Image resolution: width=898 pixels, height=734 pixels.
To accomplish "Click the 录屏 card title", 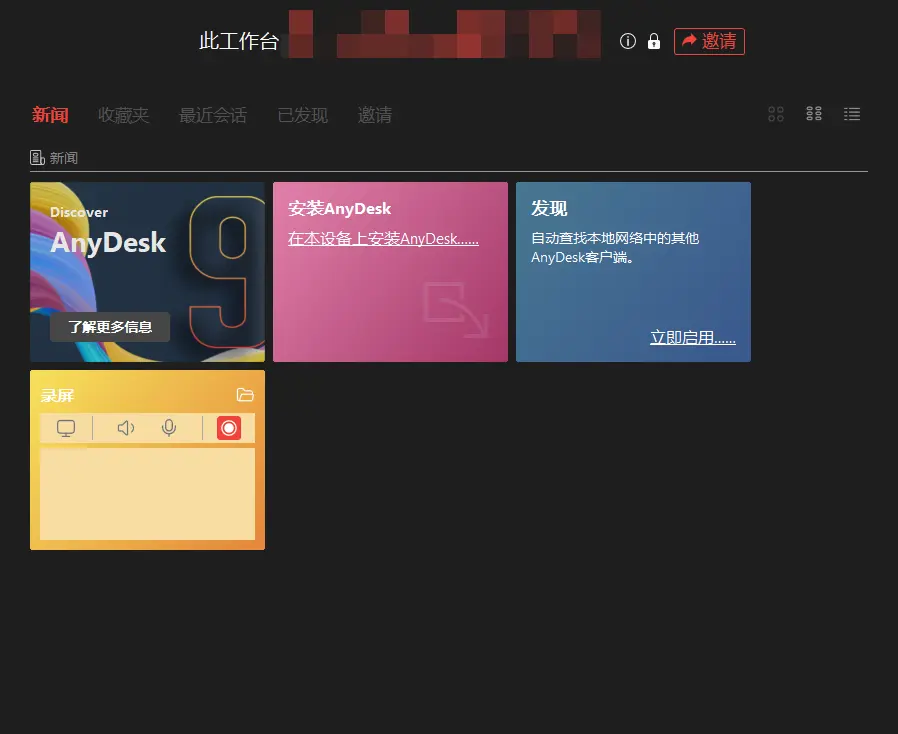I will tap(57, 396).
